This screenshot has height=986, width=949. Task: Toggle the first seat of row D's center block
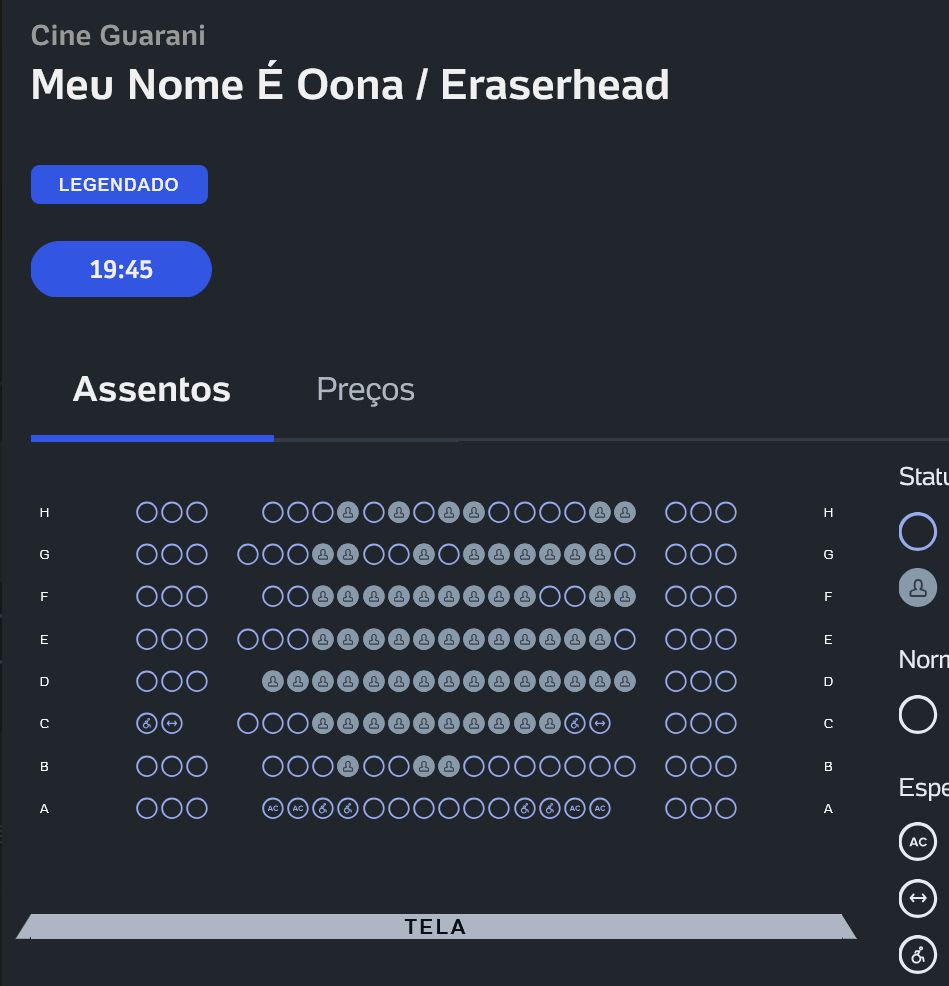[x=272, y=681]
